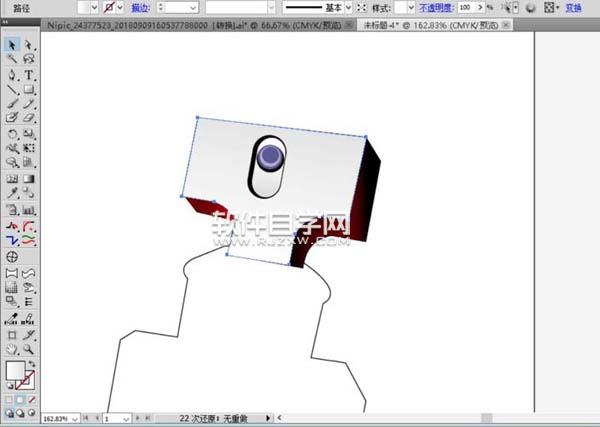
Task: Open the zoom level dropdown at 162.83%
Action: [75, 419]
